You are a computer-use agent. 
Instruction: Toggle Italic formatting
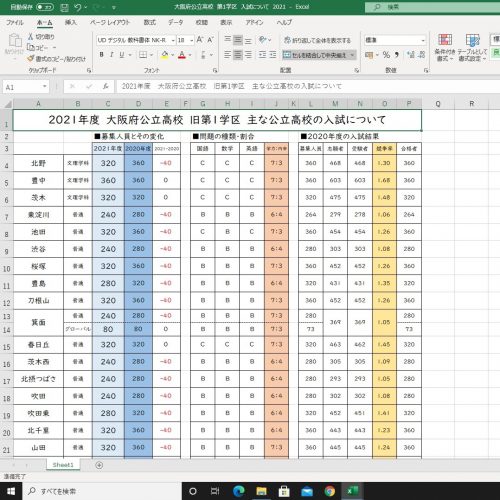pyautogui.click(x=112, y=55)
